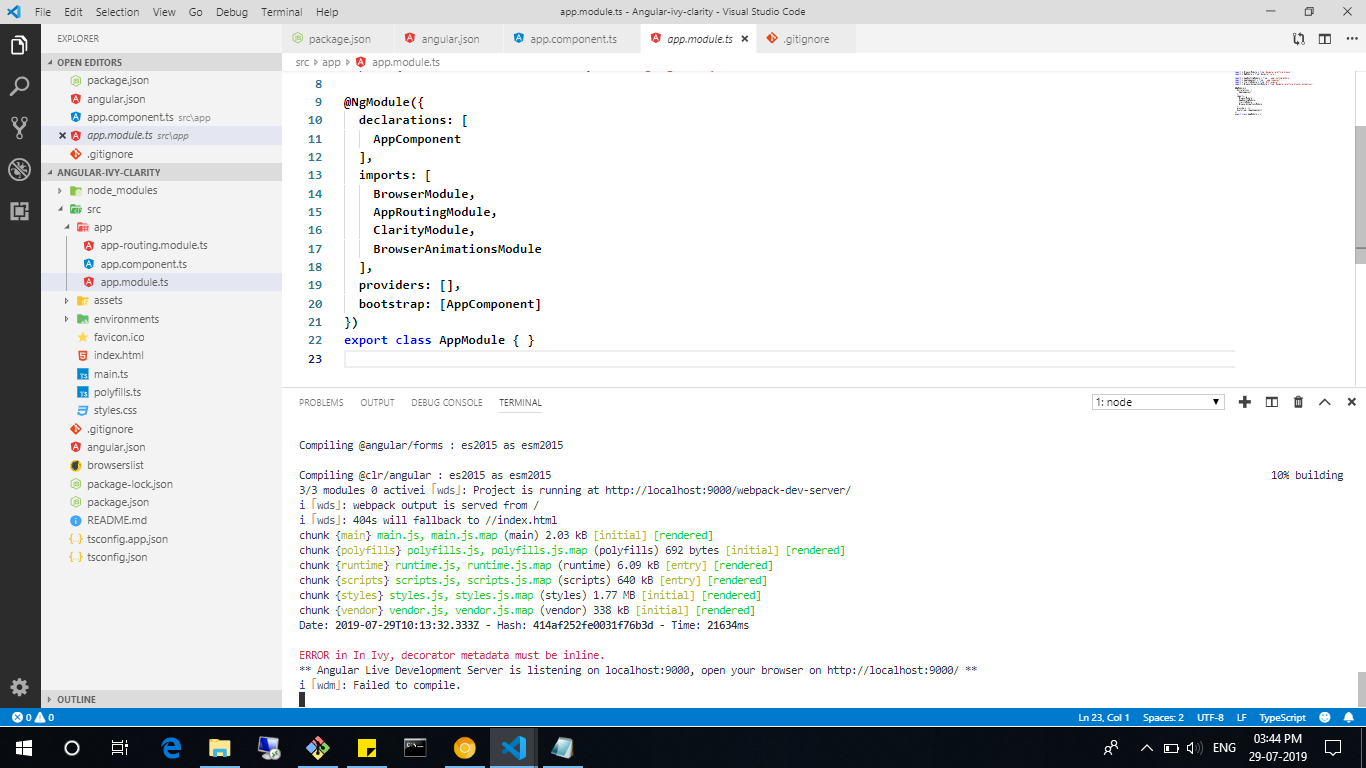Switch to the package.json editor tab
1366x768 pixels.
click(x=338, y=39)
